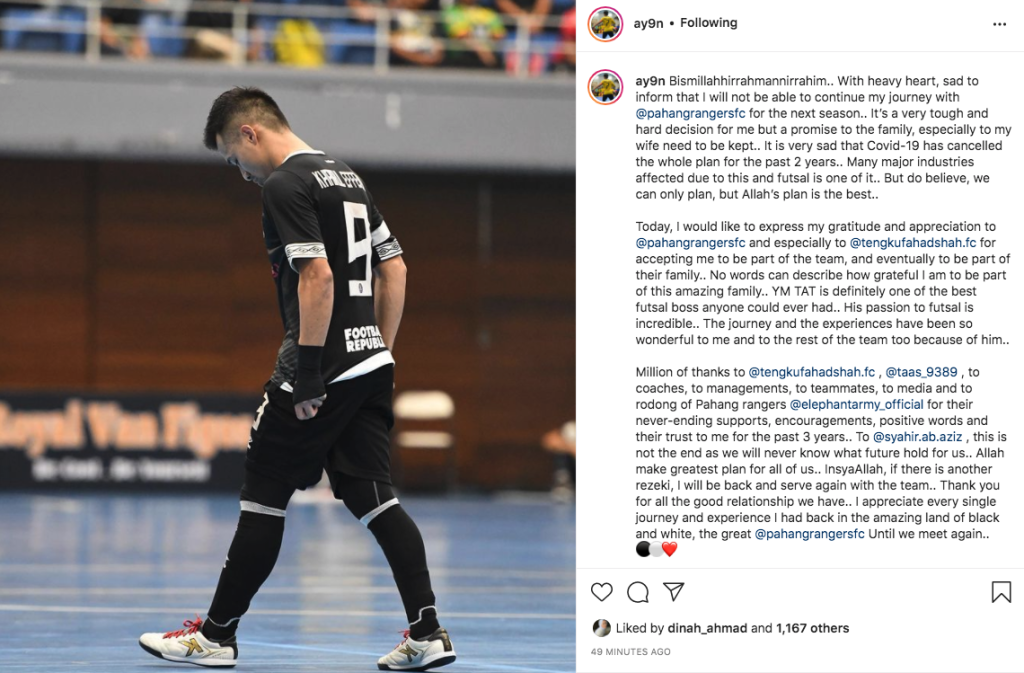Open first @pahangrangersfc mention in caption
The width and height of the screenshot is (1024, 673).
pos(690,113)
